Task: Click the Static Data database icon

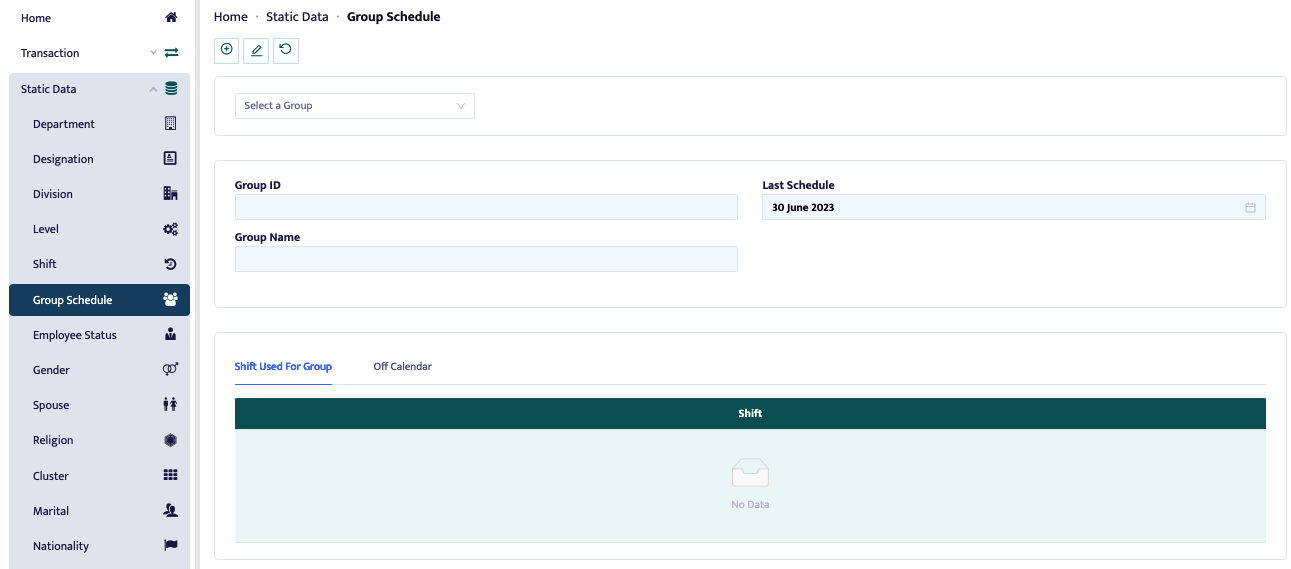Action: tap(171, 89)
